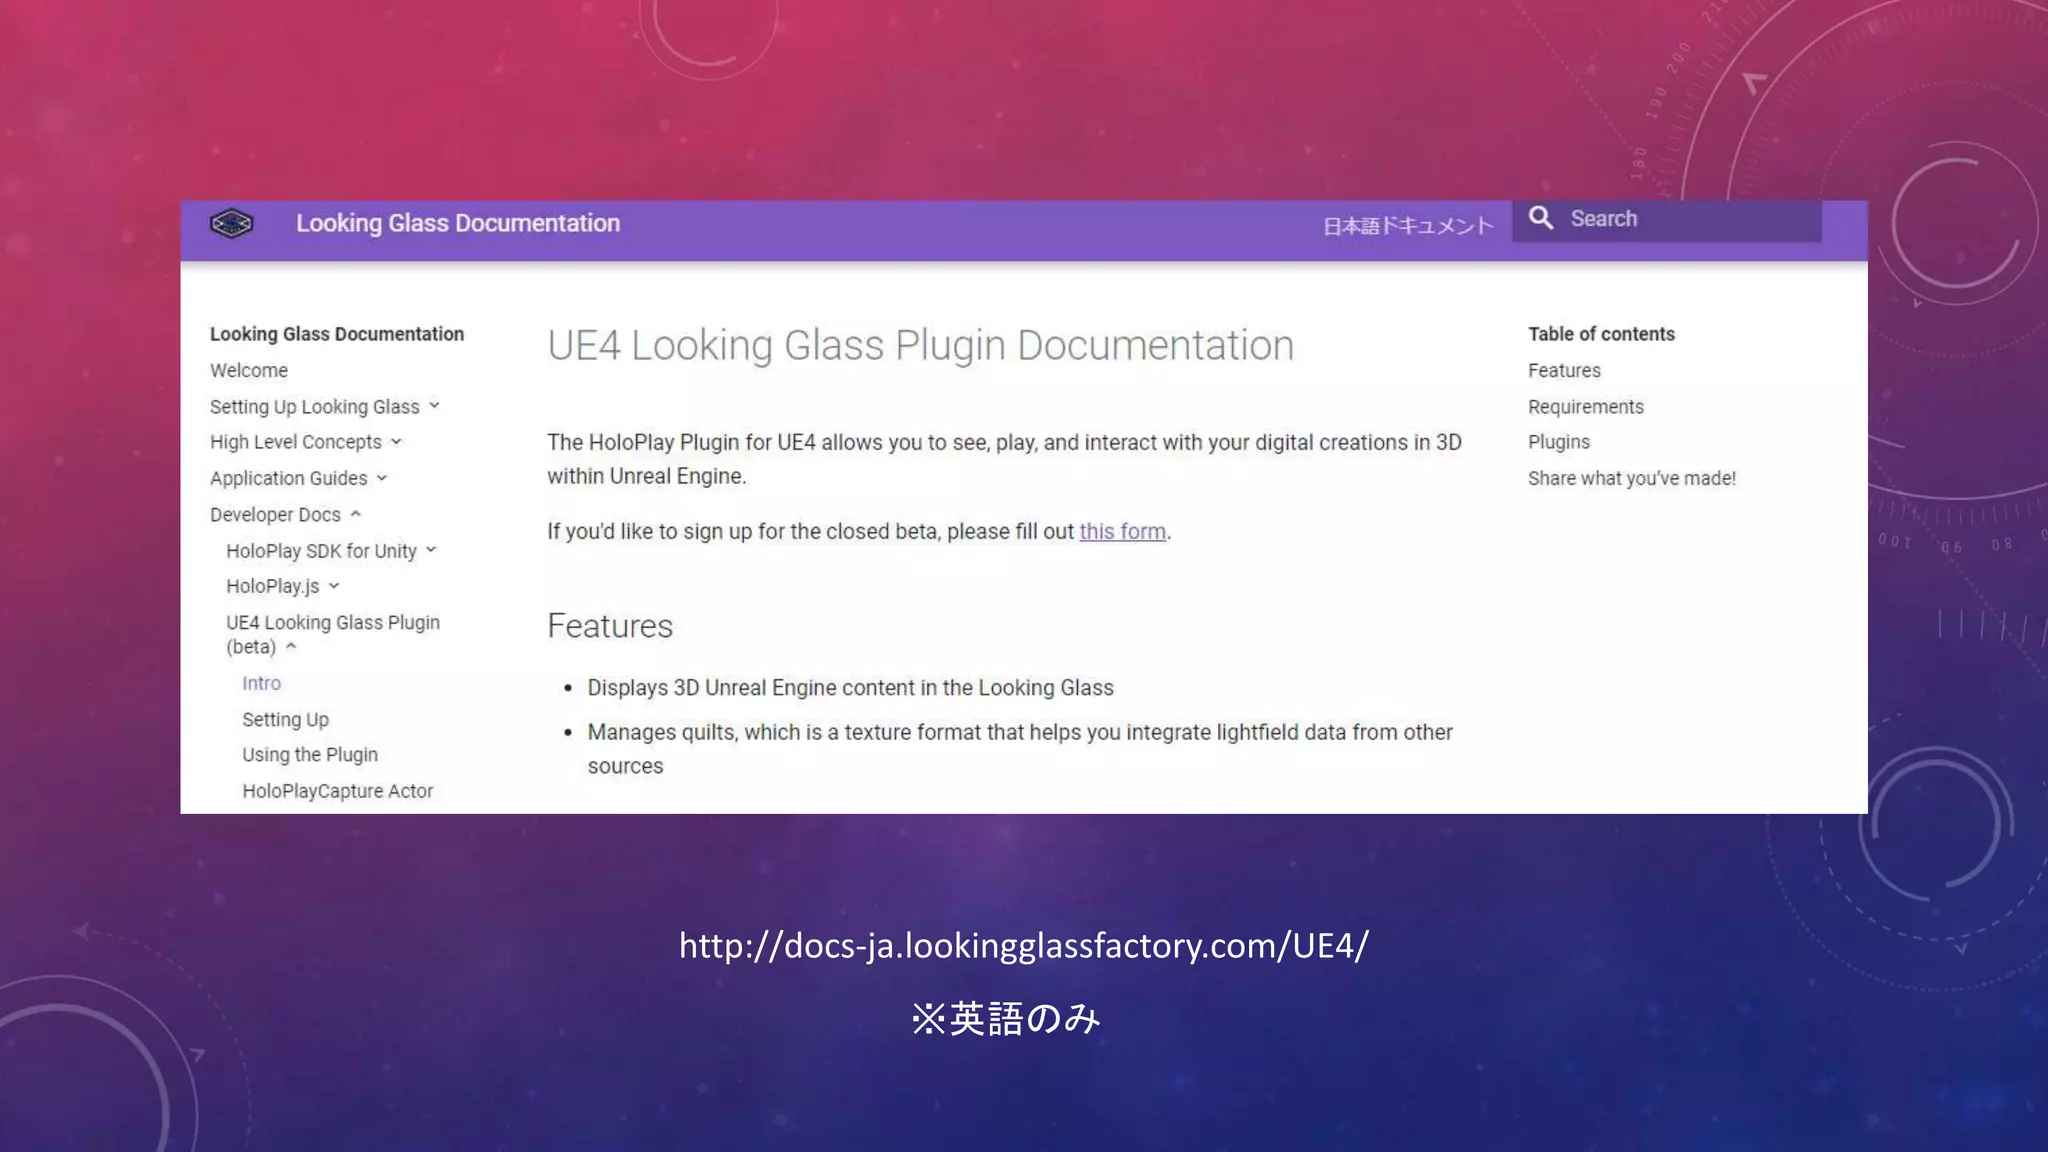Click the HoloPlay.js sidebar label

273,586
